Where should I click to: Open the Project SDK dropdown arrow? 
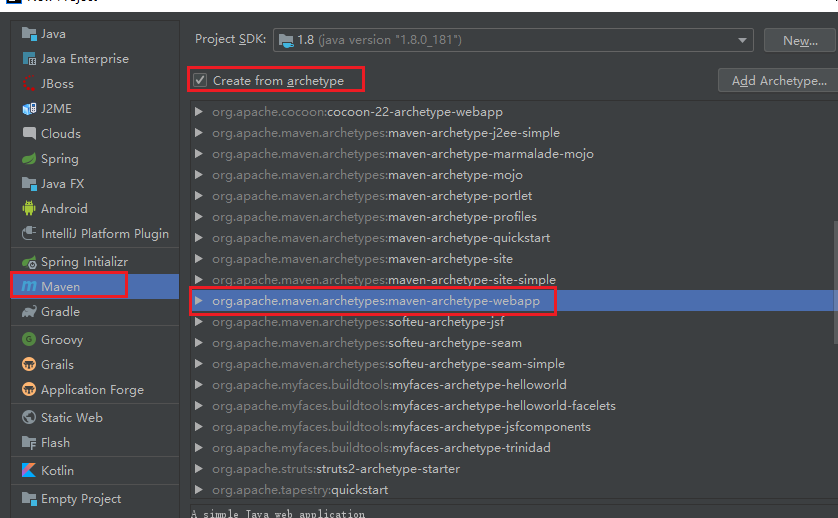[742, 40]
